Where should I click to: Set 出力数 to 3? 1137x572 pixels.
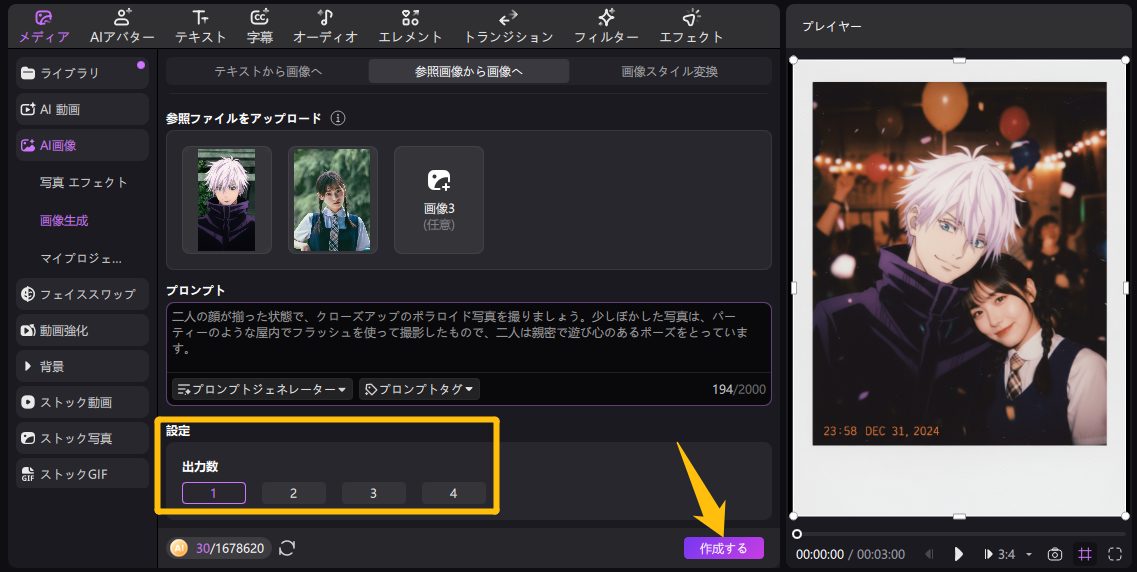373,493
